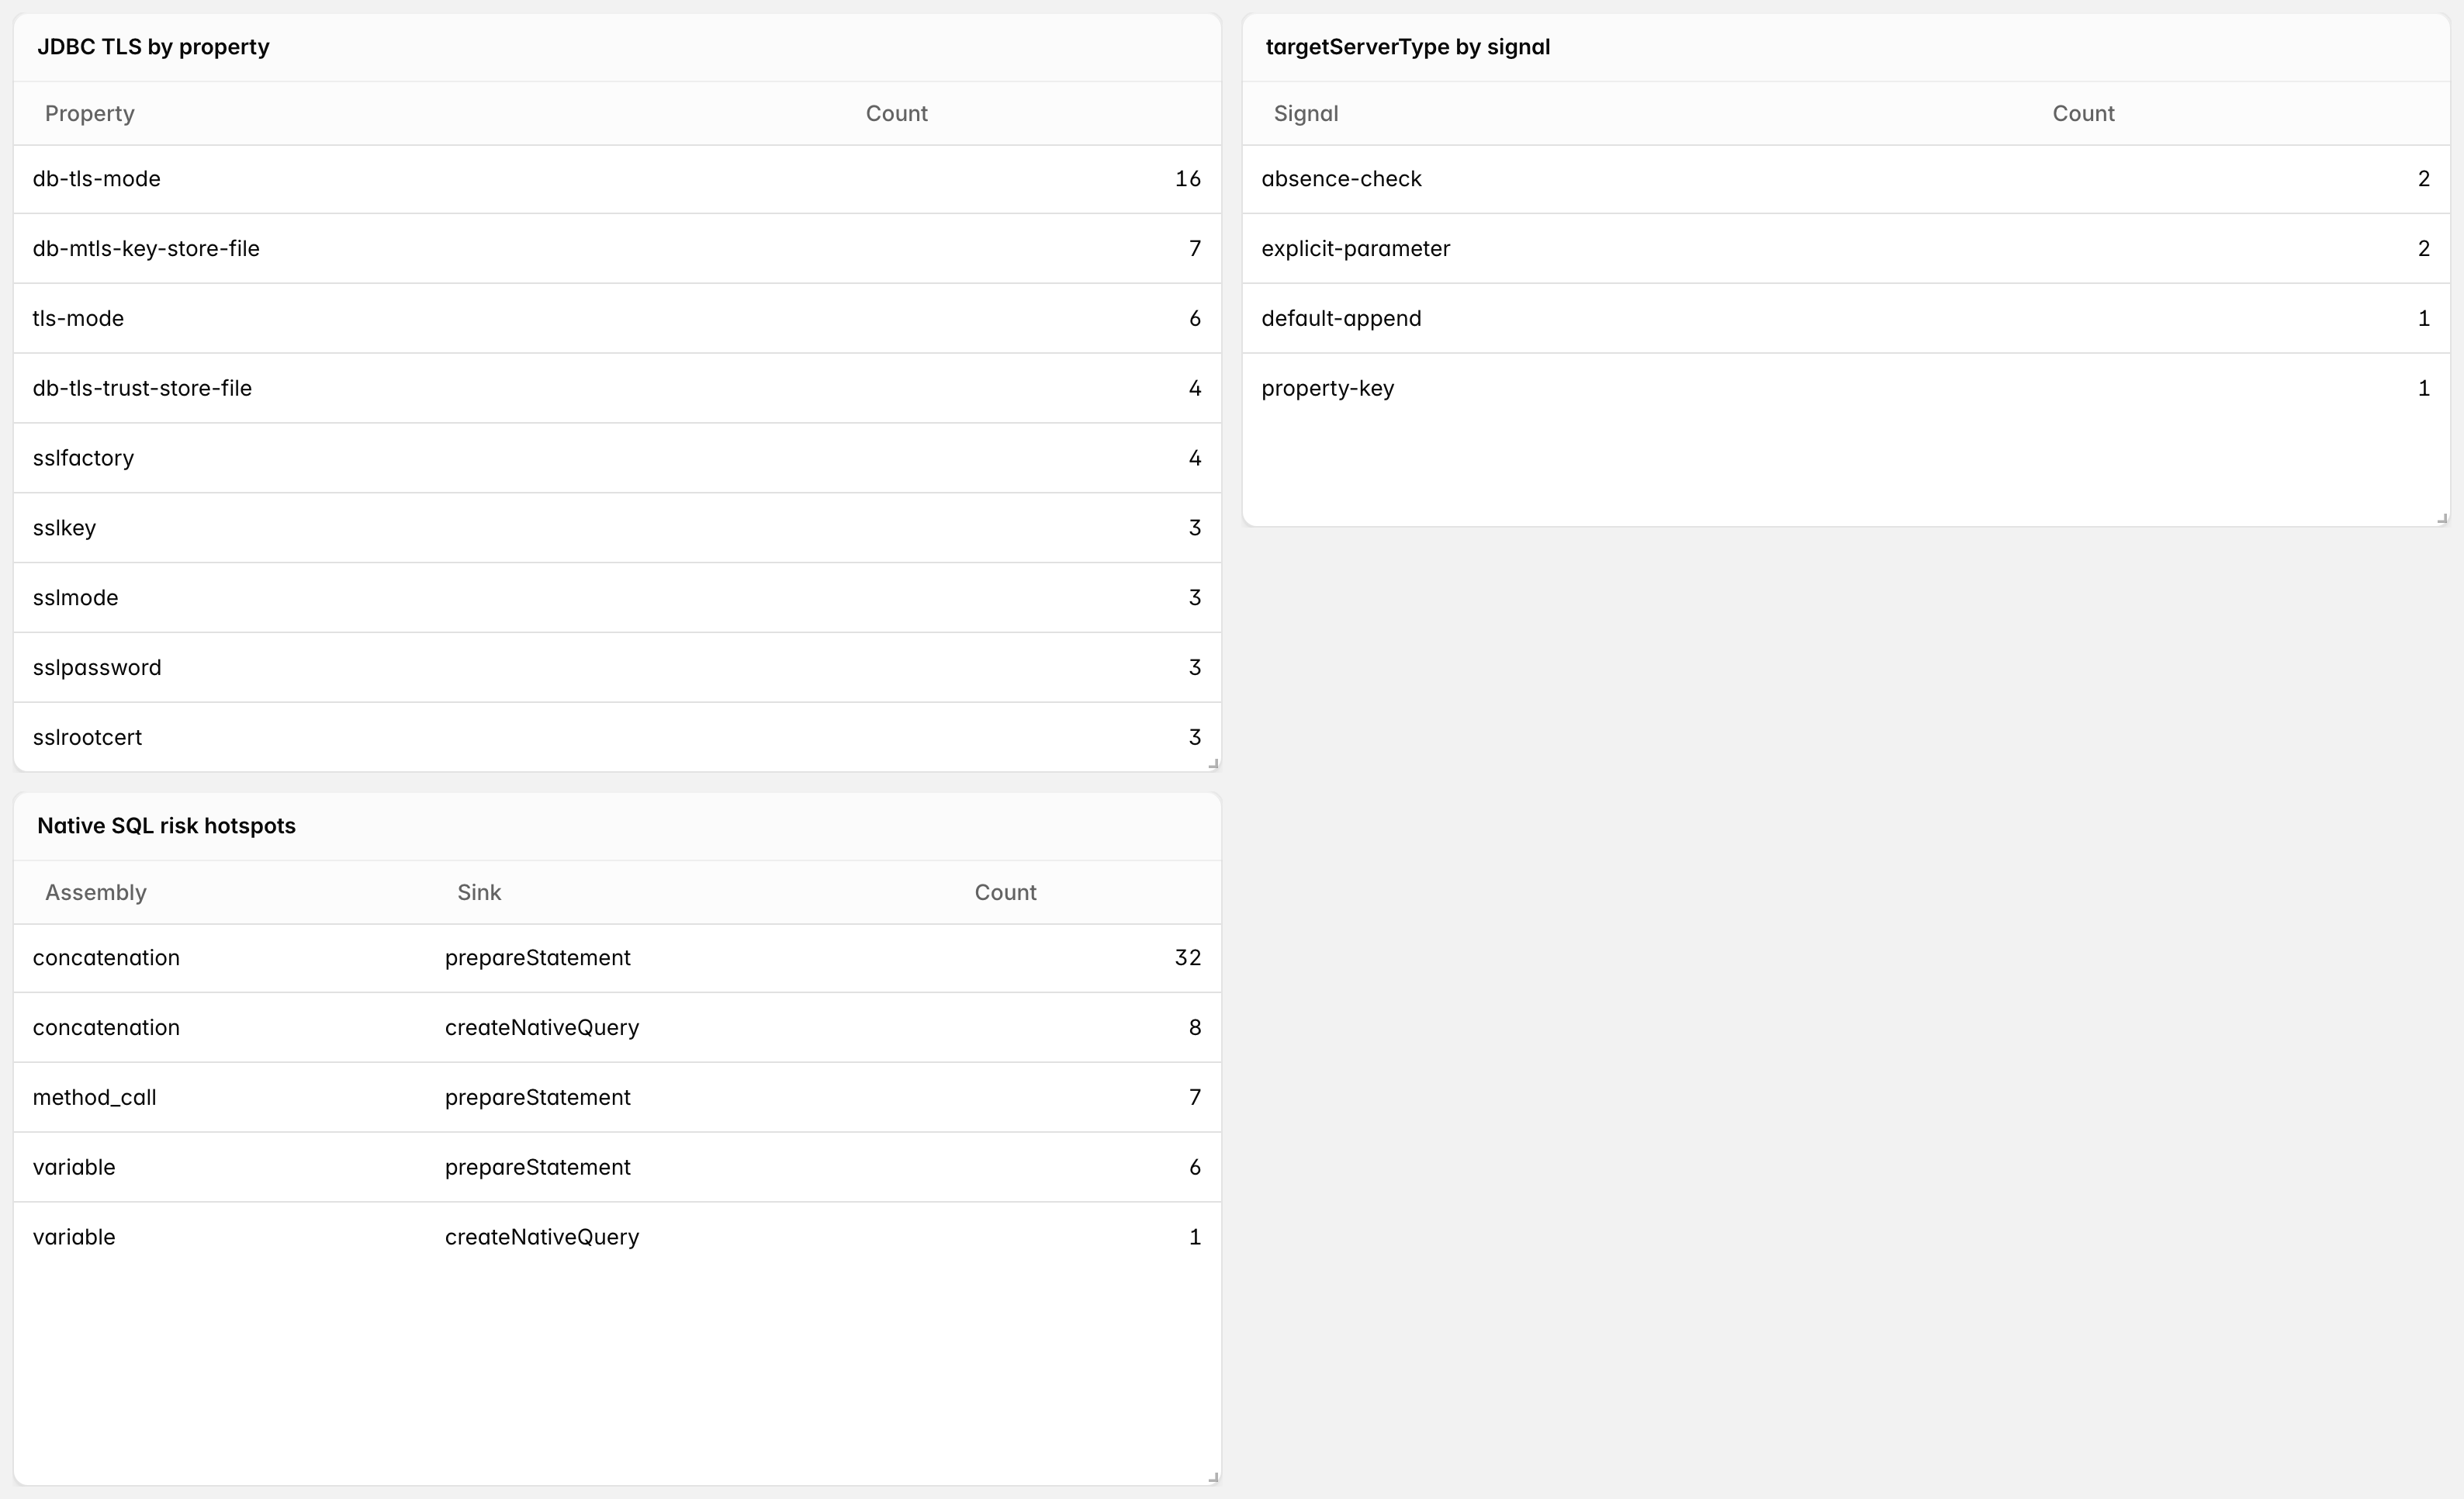Select the db-tls-mode row
This screenshot has width=2464, height=1499.
coord(617,179)
